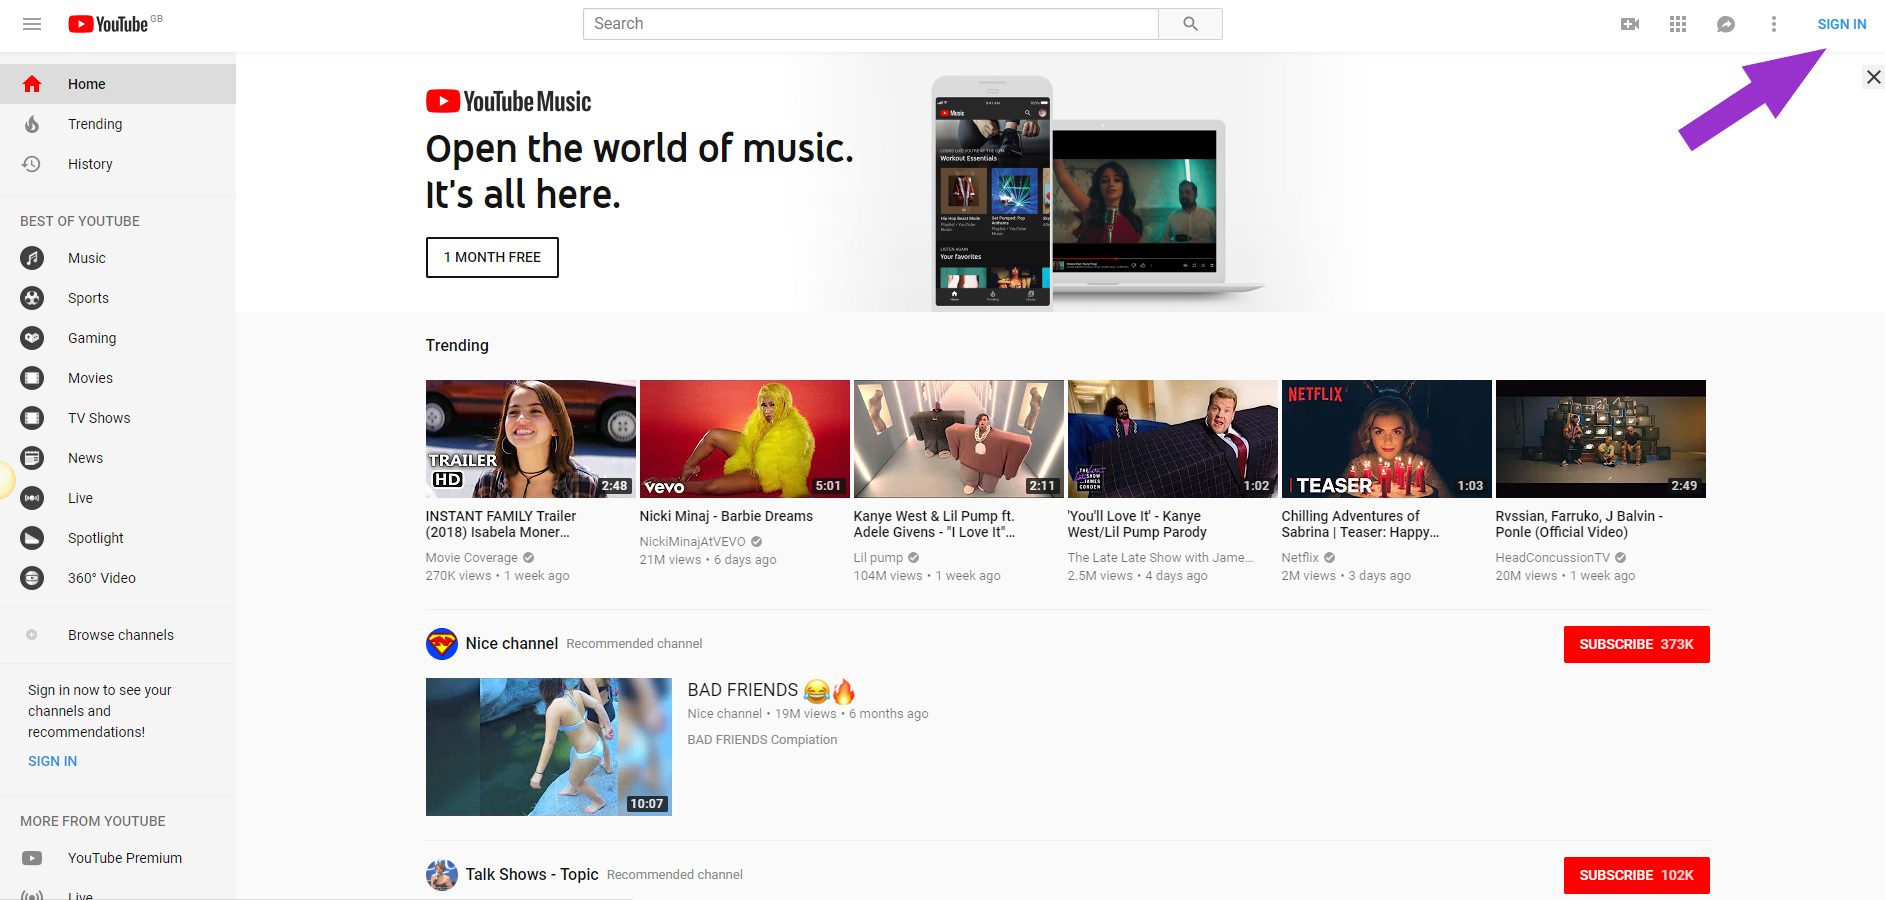Click the Home icon in sidebar
The width and height of the screenshot is (1885, 900).
click(x=32, y=84)
